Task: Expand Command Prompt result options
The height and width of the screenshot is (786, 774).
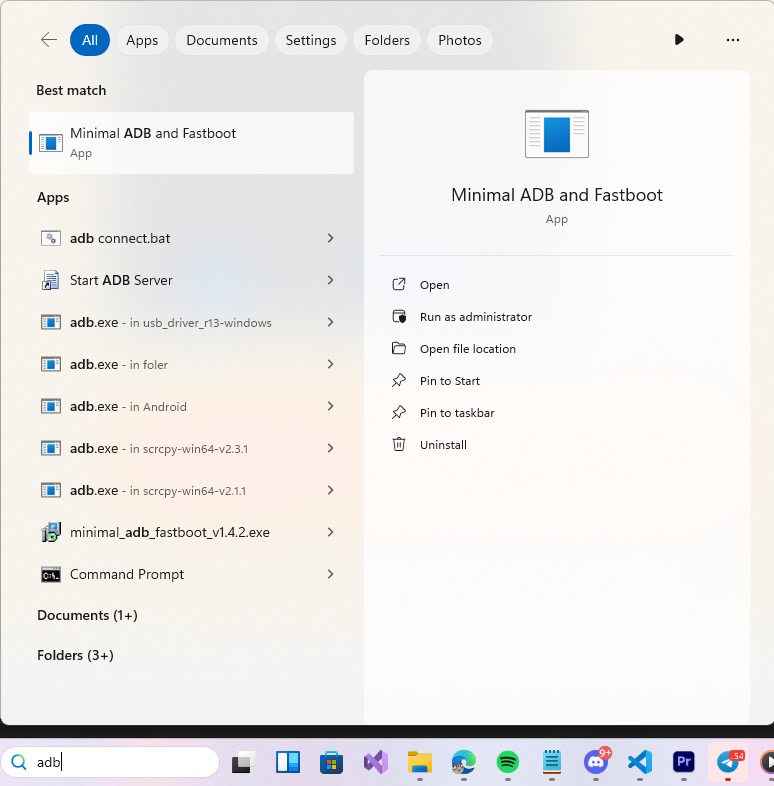Action: click(x=330, y=574)
